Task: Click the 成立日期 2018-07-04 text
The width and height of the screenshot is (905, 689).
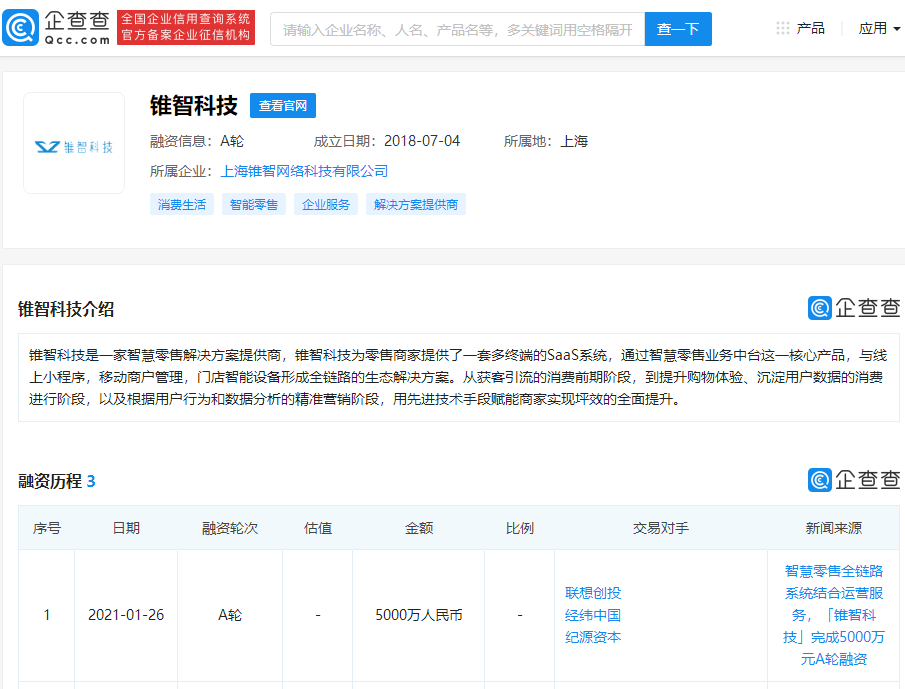Action: 387,141
